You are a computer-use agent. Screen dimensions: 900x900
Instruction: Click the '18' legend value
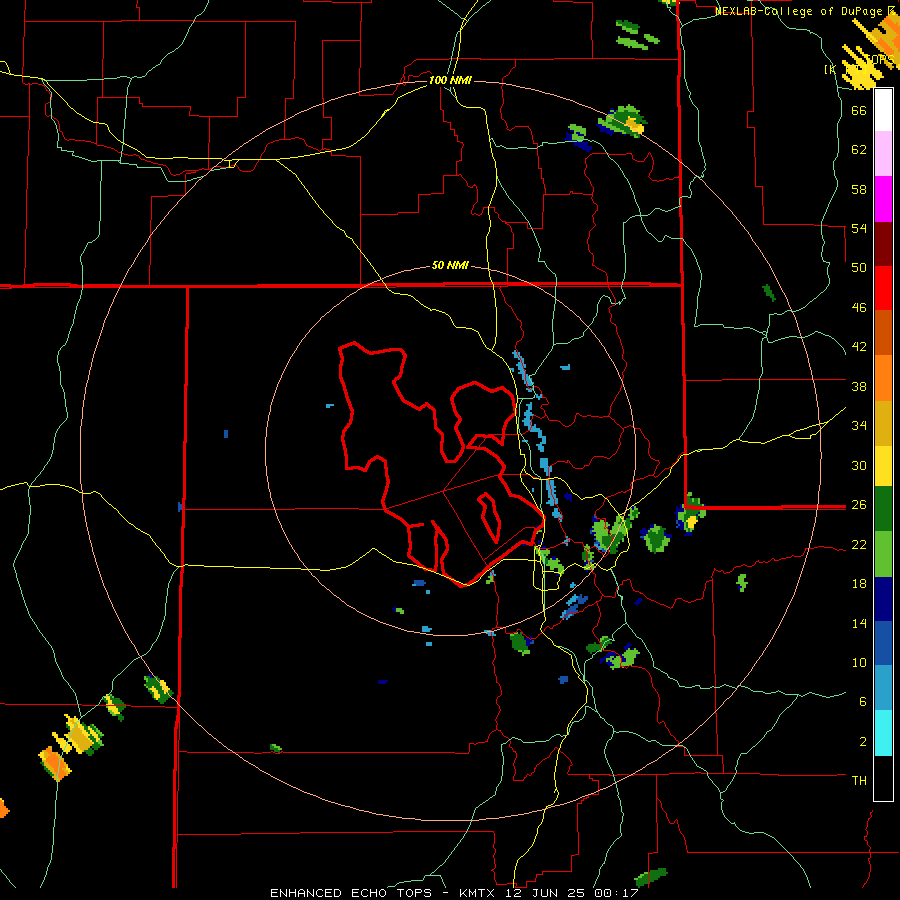tap(859, 584)
